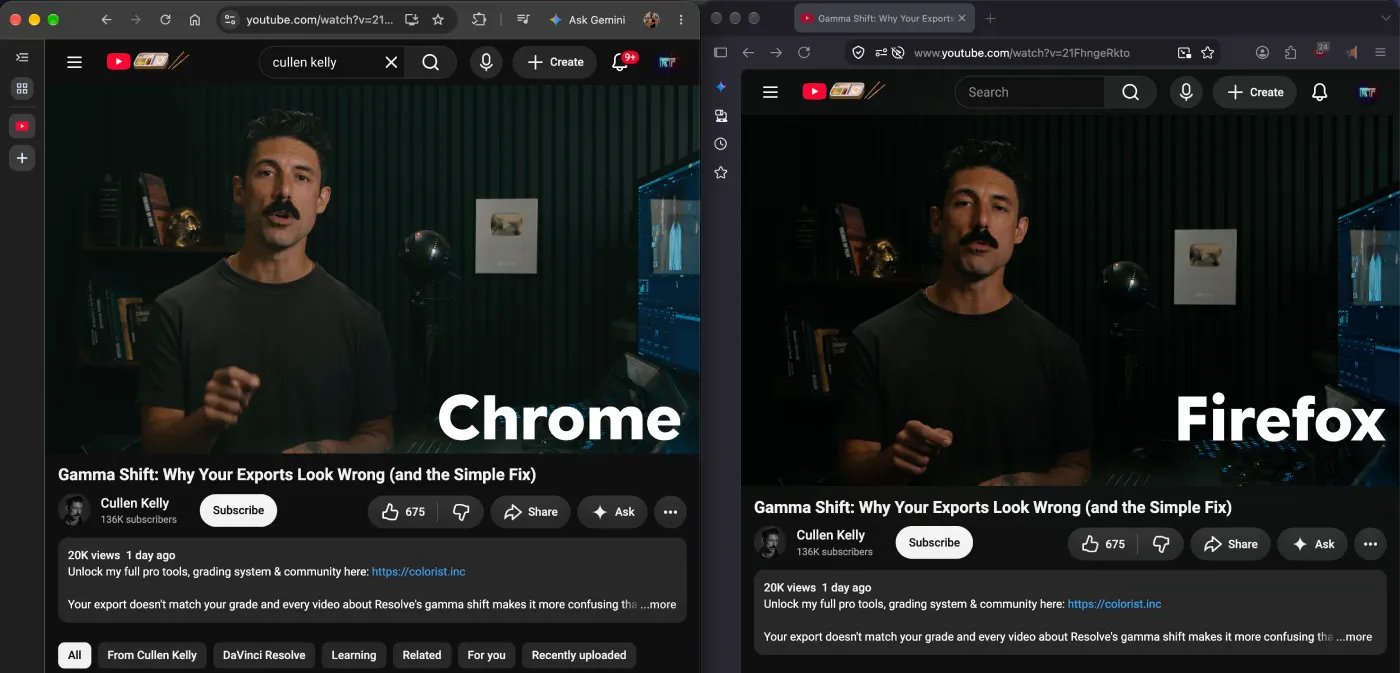Open Cullen Kelly channel avatar in Chrome window
Image resolution: width=1400 pixels, height=673 pixels.
click(74, 510)
